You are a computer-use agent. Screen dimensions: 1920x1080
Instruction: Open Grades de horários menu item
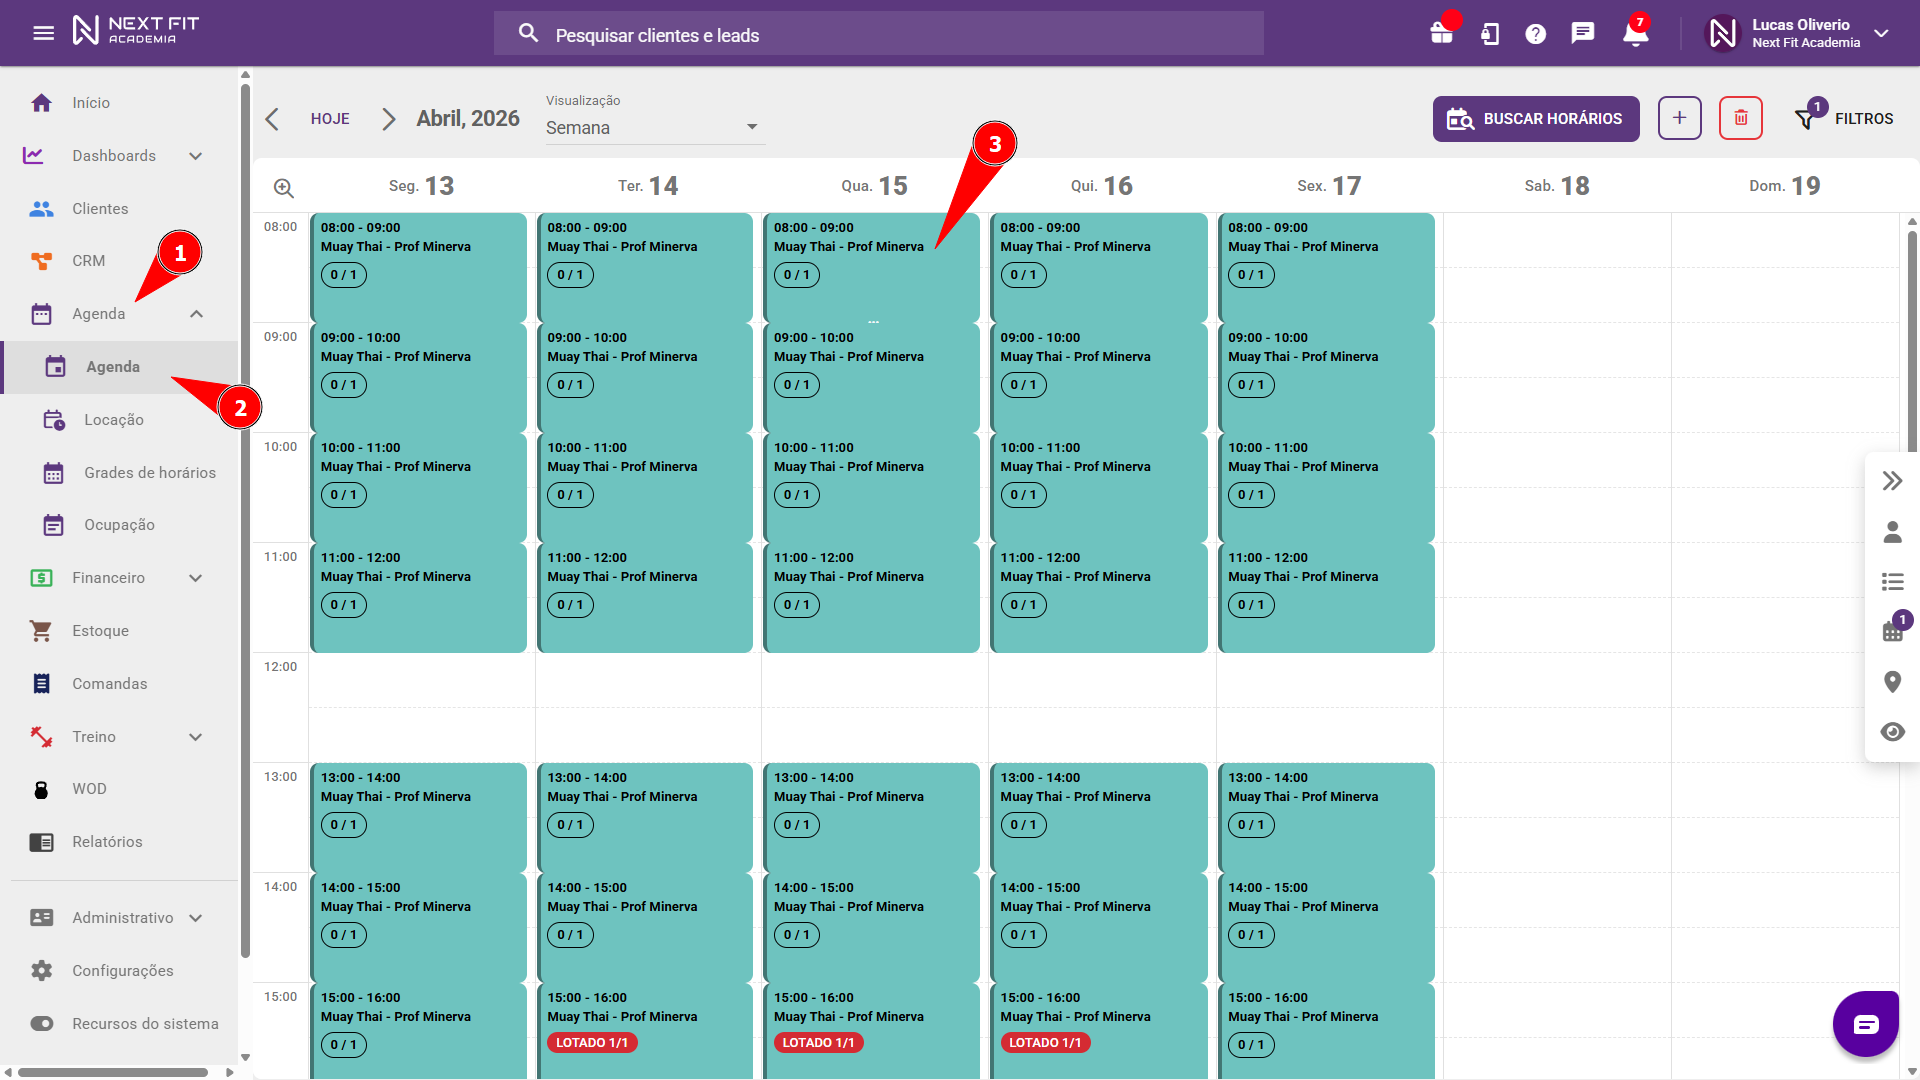pos(149,472)
